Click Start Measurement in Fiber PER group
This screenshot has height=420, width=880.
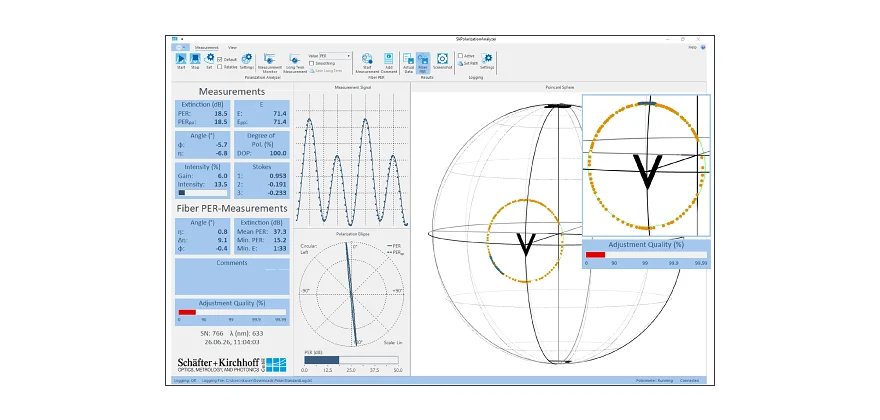point(368,63)
